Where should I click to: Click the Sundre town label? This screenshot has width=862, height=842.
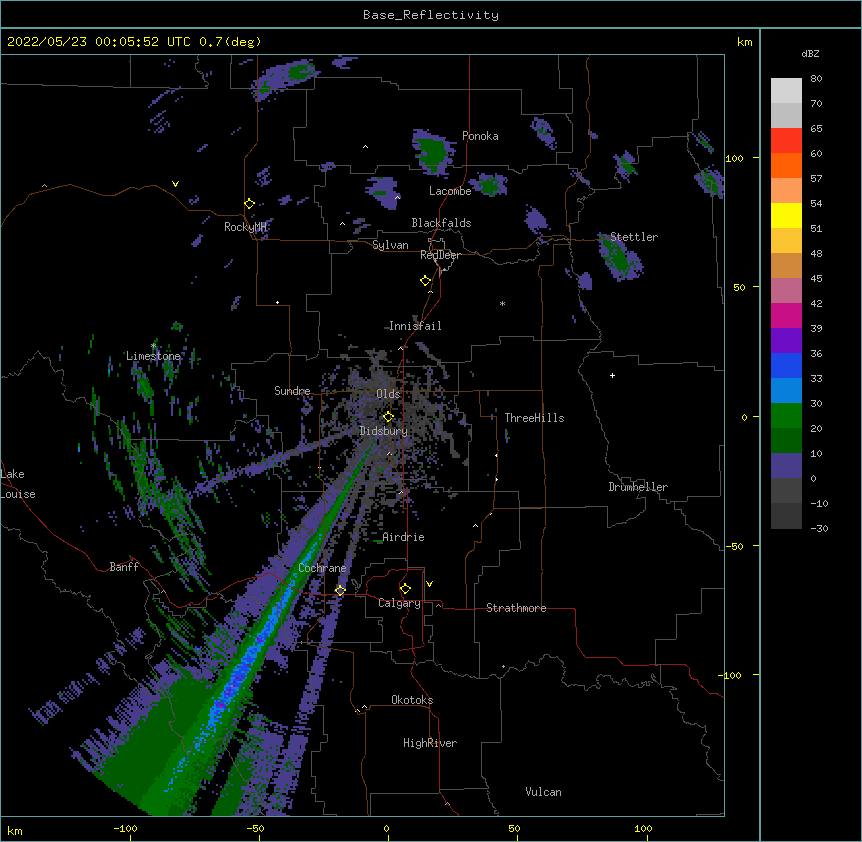(292, 391)
